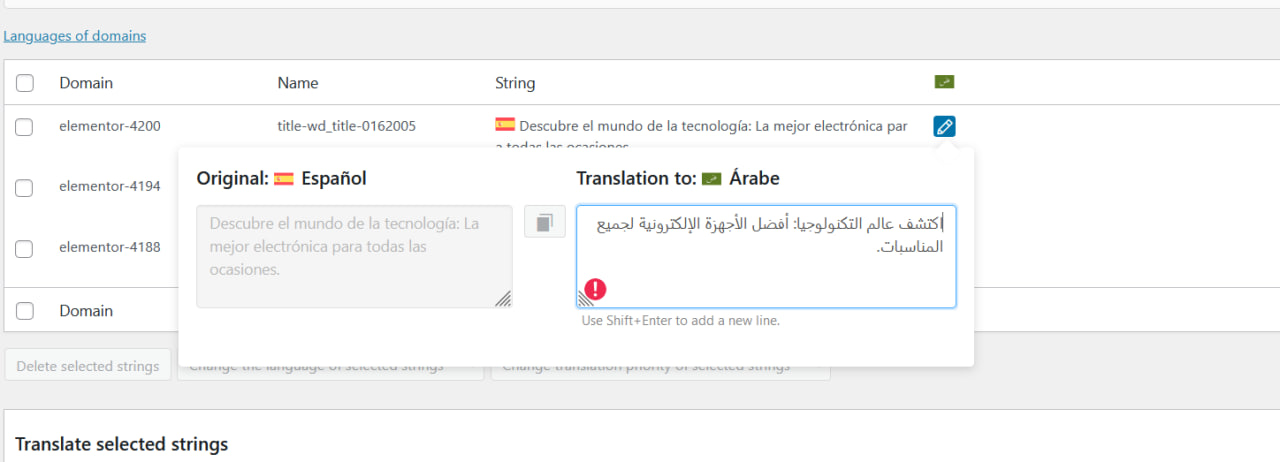
Task: Click the title-wd_title-0162005 name cell
Action: pyautogui.click(x=346, y=126)
